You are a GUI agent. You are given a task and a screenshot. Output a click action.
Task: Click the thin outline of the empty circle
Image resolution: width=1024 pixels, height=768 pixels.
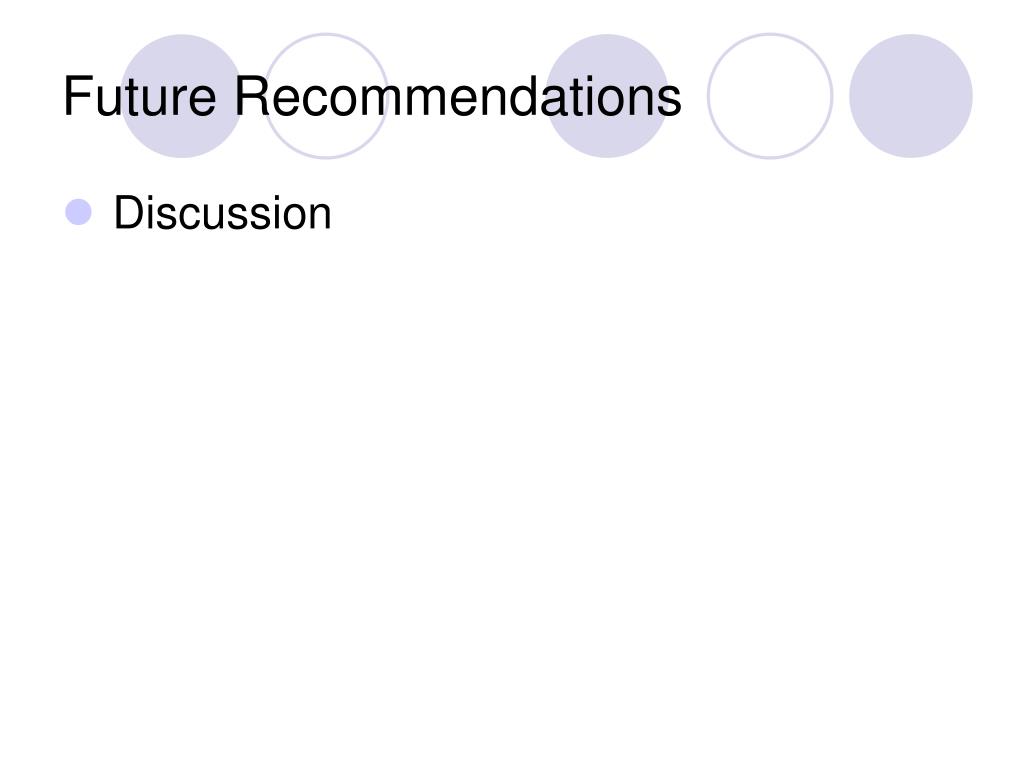pyautogui.click(x=770, y=35)
